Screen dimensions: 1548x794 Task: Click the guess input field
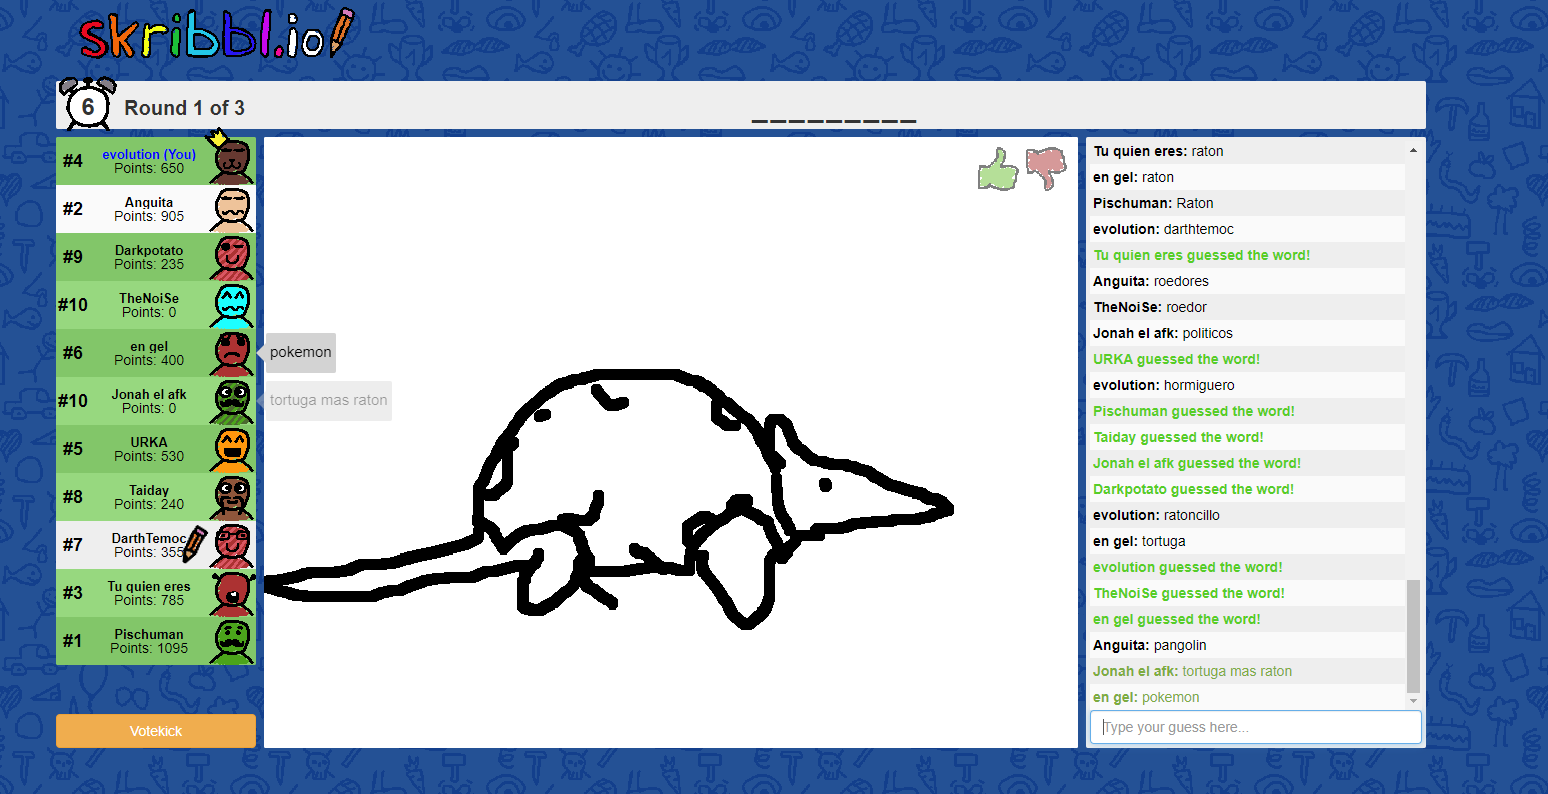tap(1255, 727)
